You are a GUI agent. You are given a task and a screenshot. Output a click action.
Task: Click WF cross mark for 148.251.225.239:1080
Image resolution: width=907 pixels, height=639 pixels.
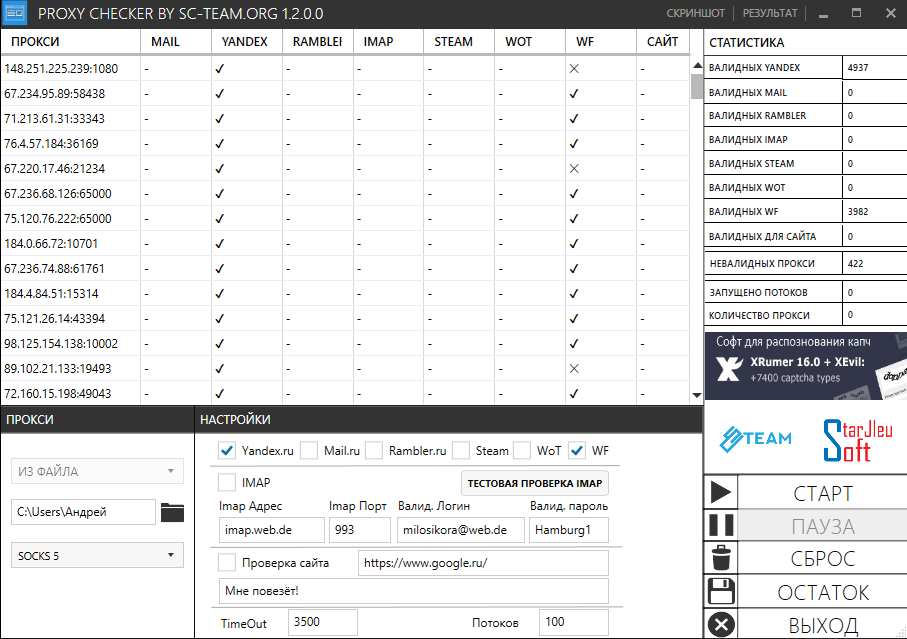point(574,69)
